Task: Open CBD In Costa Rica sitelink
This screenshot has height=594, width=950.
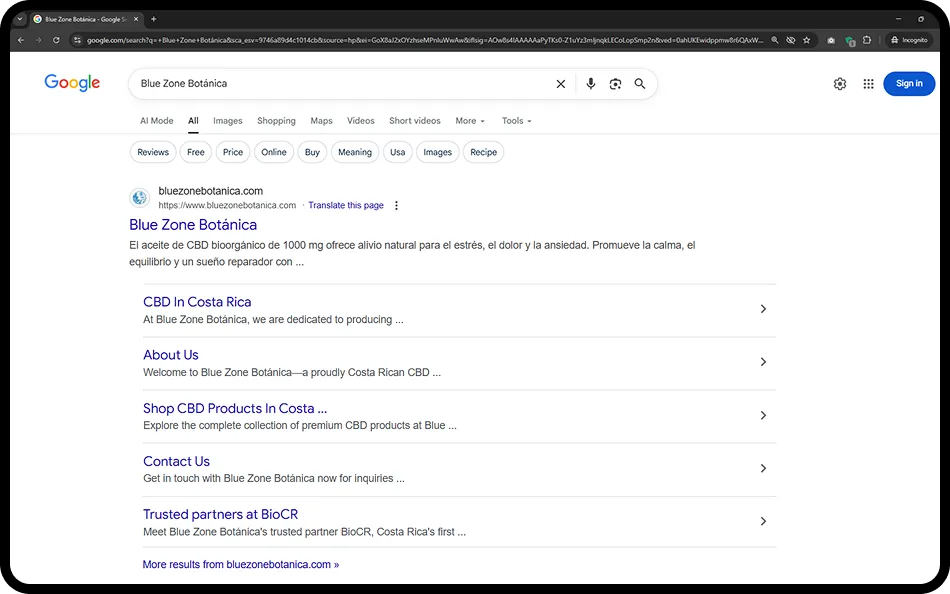Action: pos(197,302)
